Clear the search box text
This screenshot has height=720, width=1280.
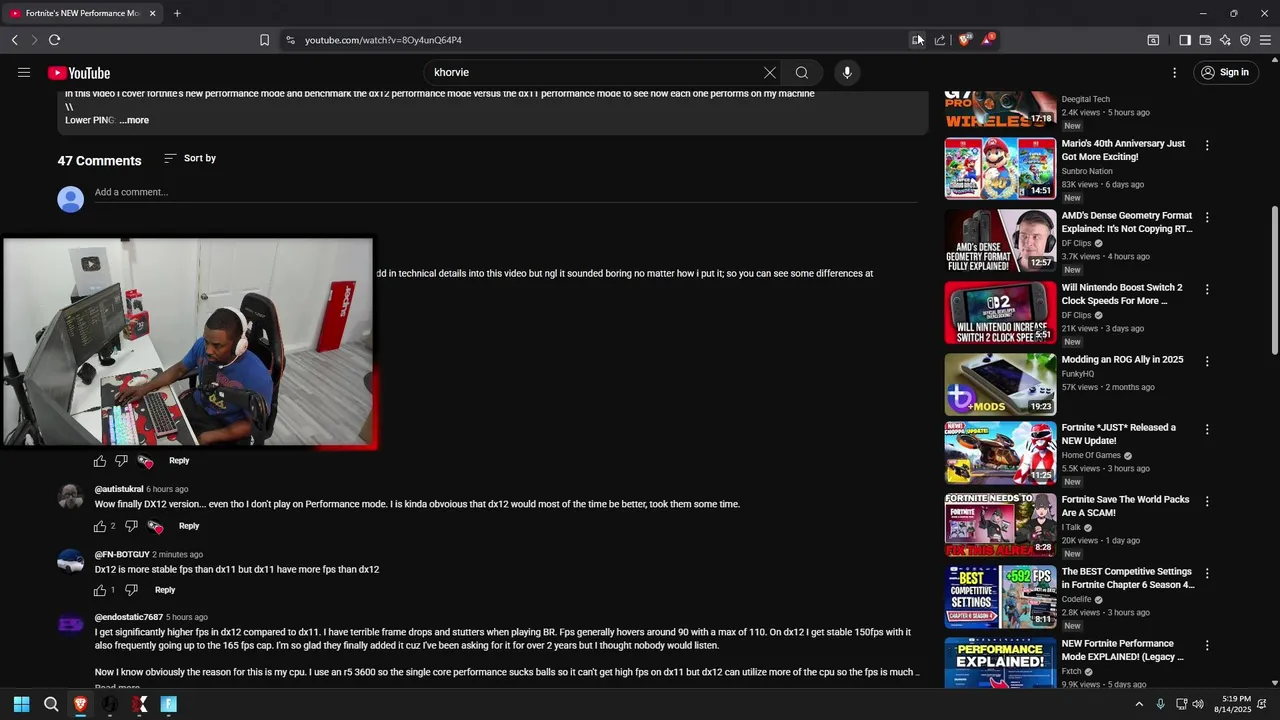click(x=769, y=72)
